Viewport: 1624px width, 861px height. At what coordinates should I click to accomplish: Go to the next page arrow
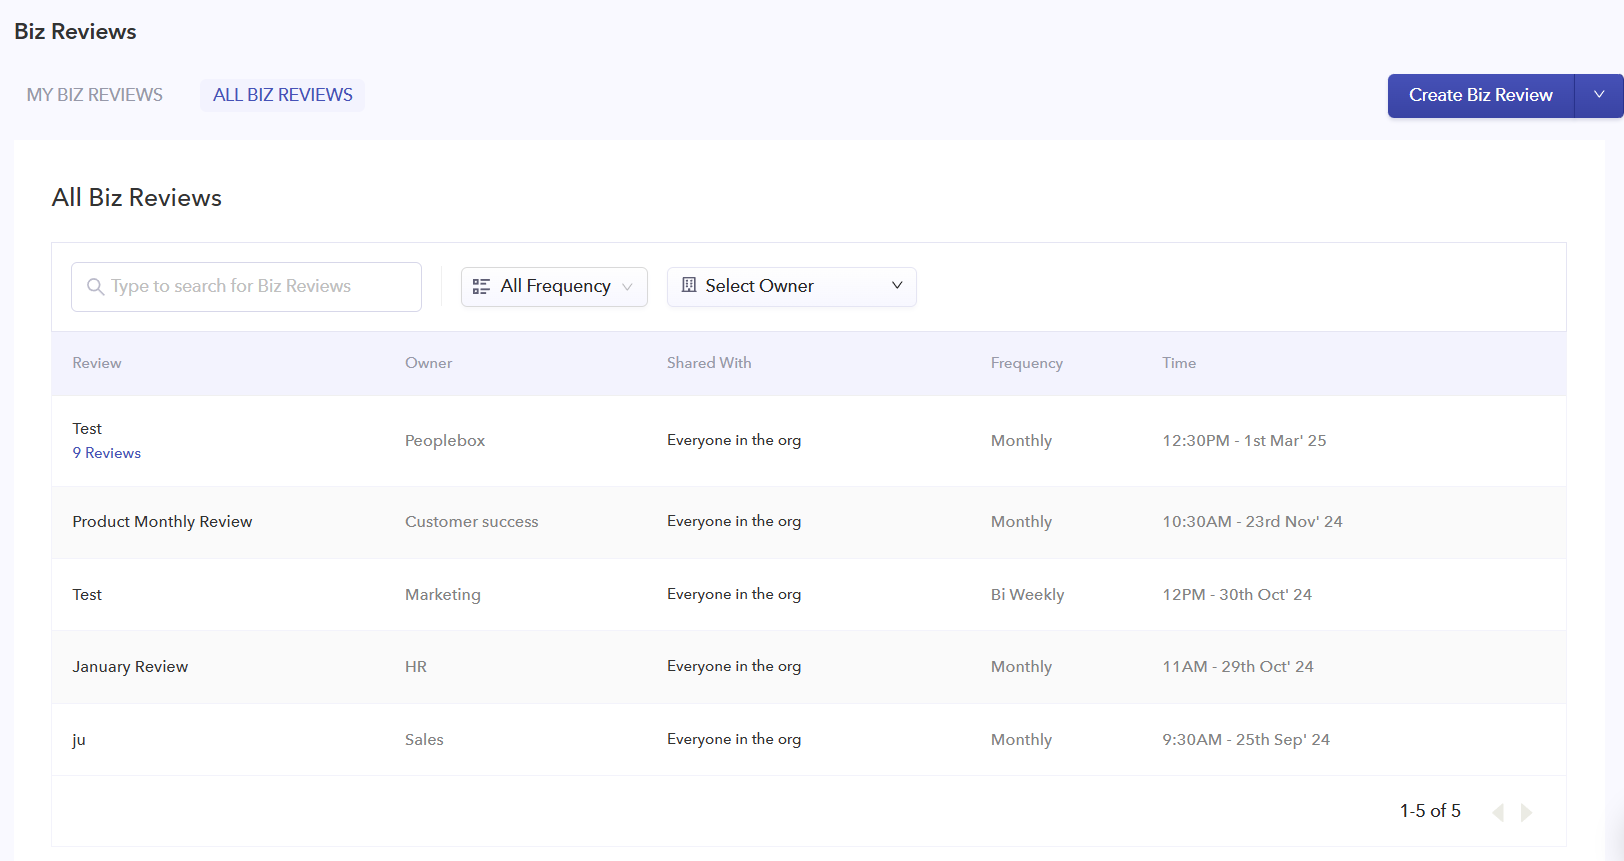coord(1526,812)
